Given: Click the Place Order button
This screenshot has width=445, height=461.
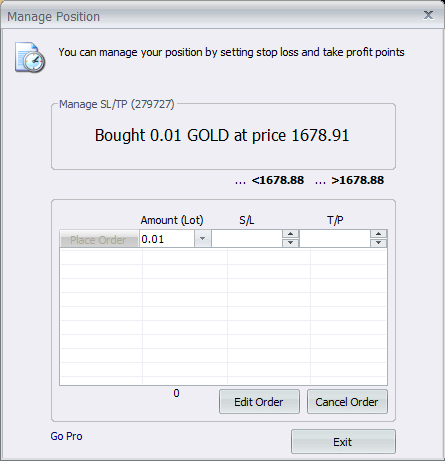Looking at the screenshot, I should (x=99, y=239).
